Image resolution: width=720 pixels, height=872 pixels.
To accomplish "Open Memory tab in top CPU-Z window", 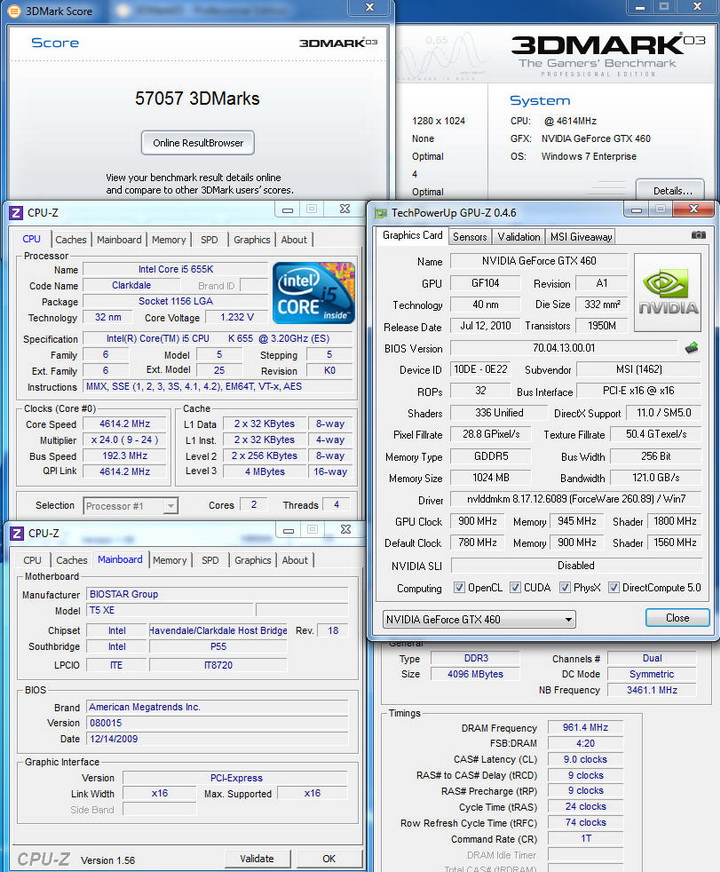I will (168, 240).
